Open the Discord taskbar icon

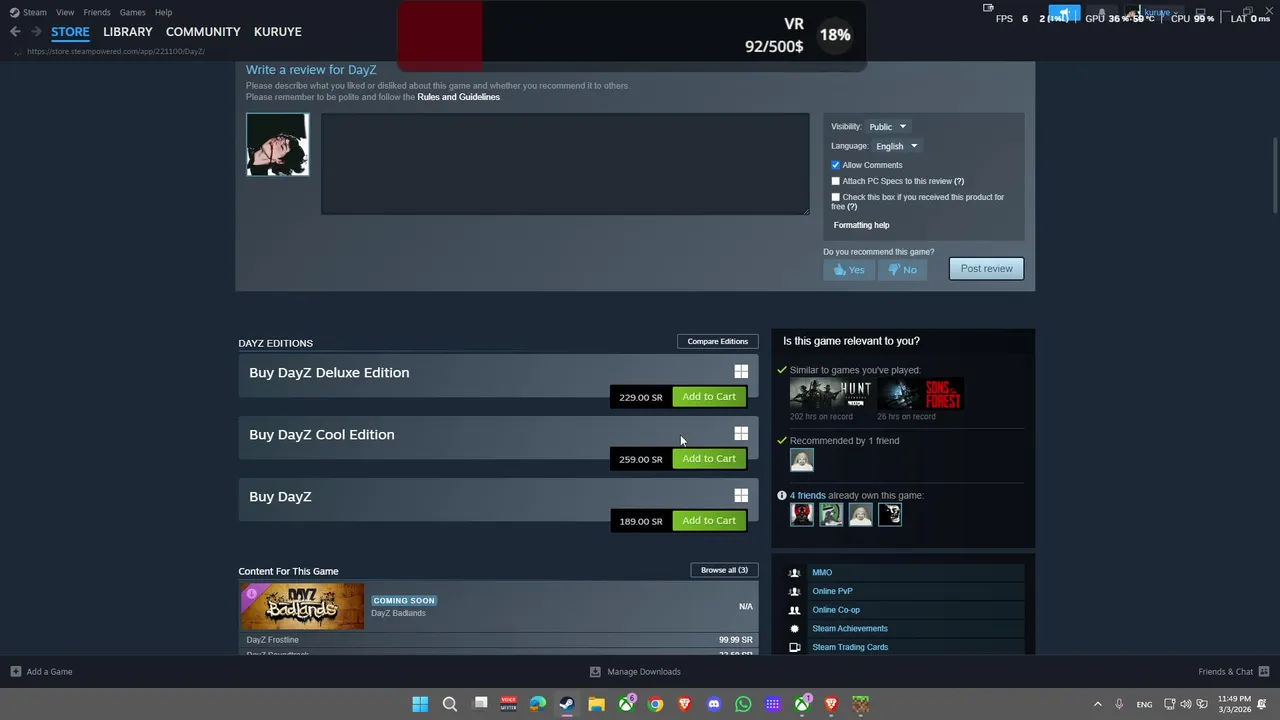[714, 704]
